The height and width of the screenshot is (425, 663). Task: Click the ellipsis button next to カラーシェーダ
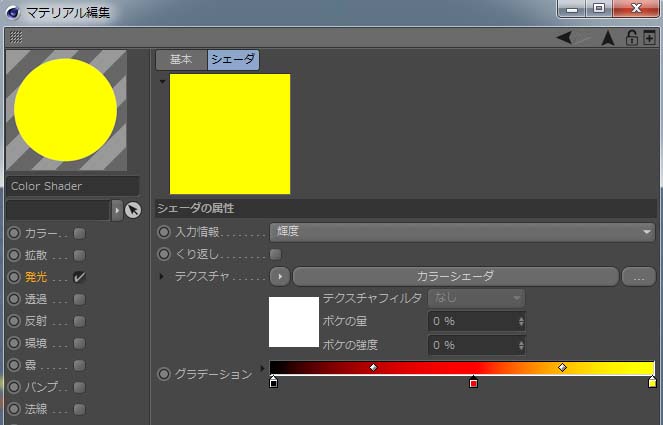pos(638,276)
